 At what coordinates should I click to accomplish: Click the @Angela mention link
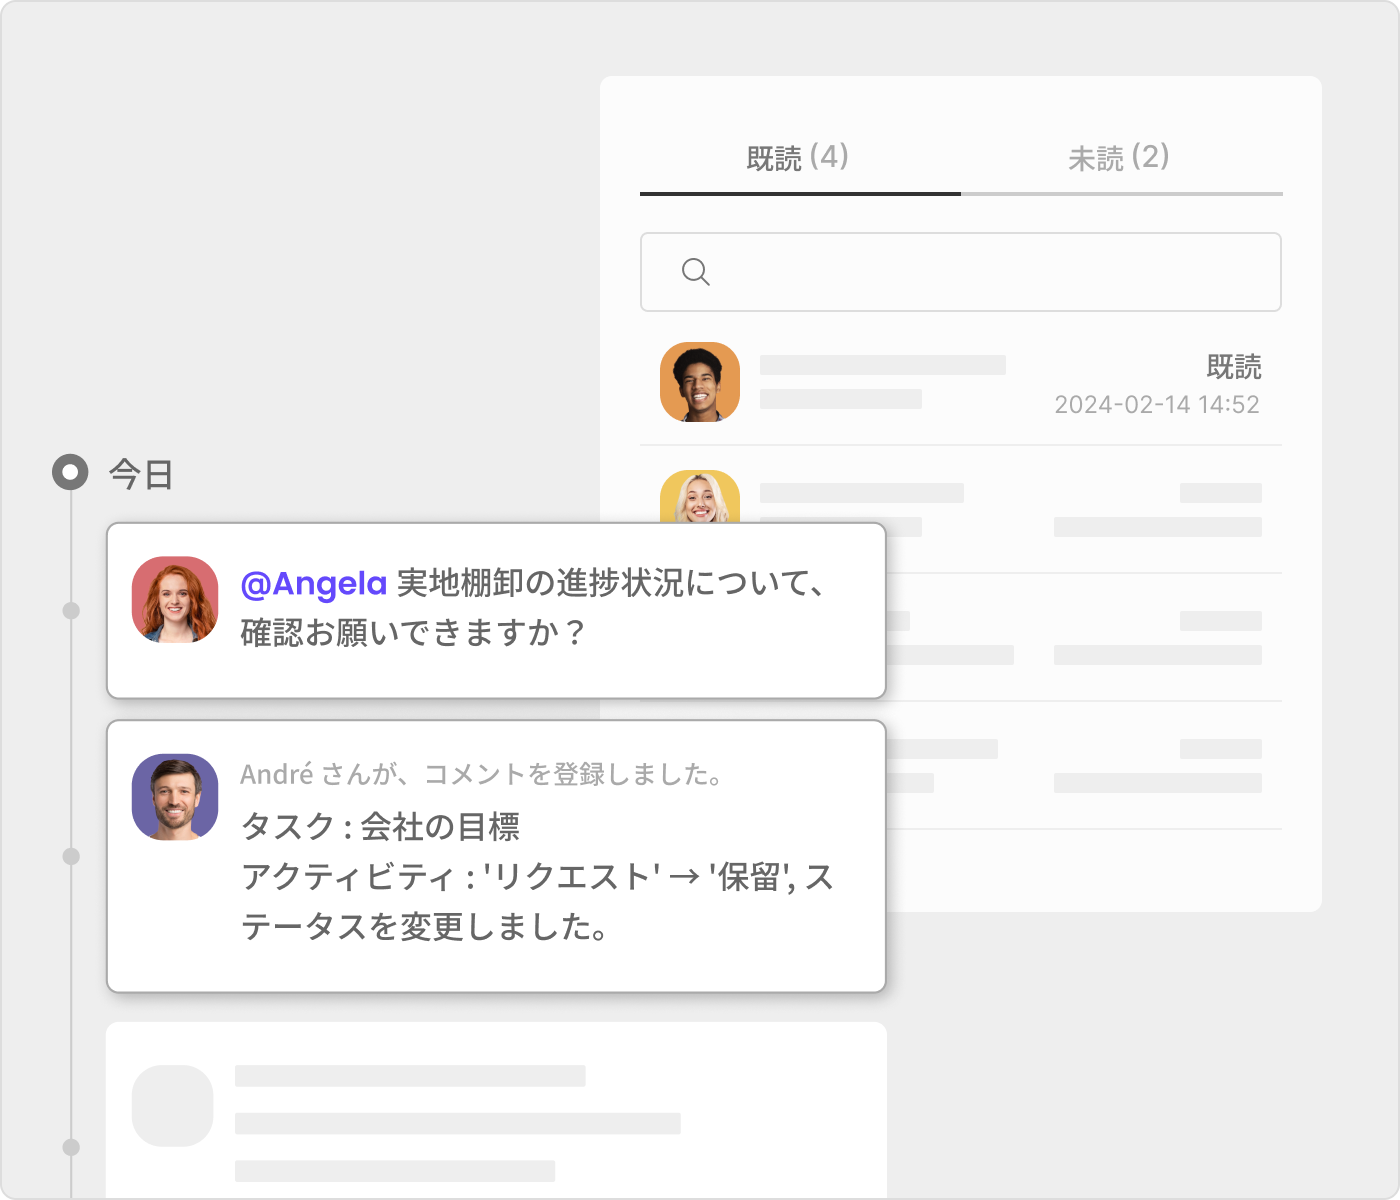pos(314,584)
